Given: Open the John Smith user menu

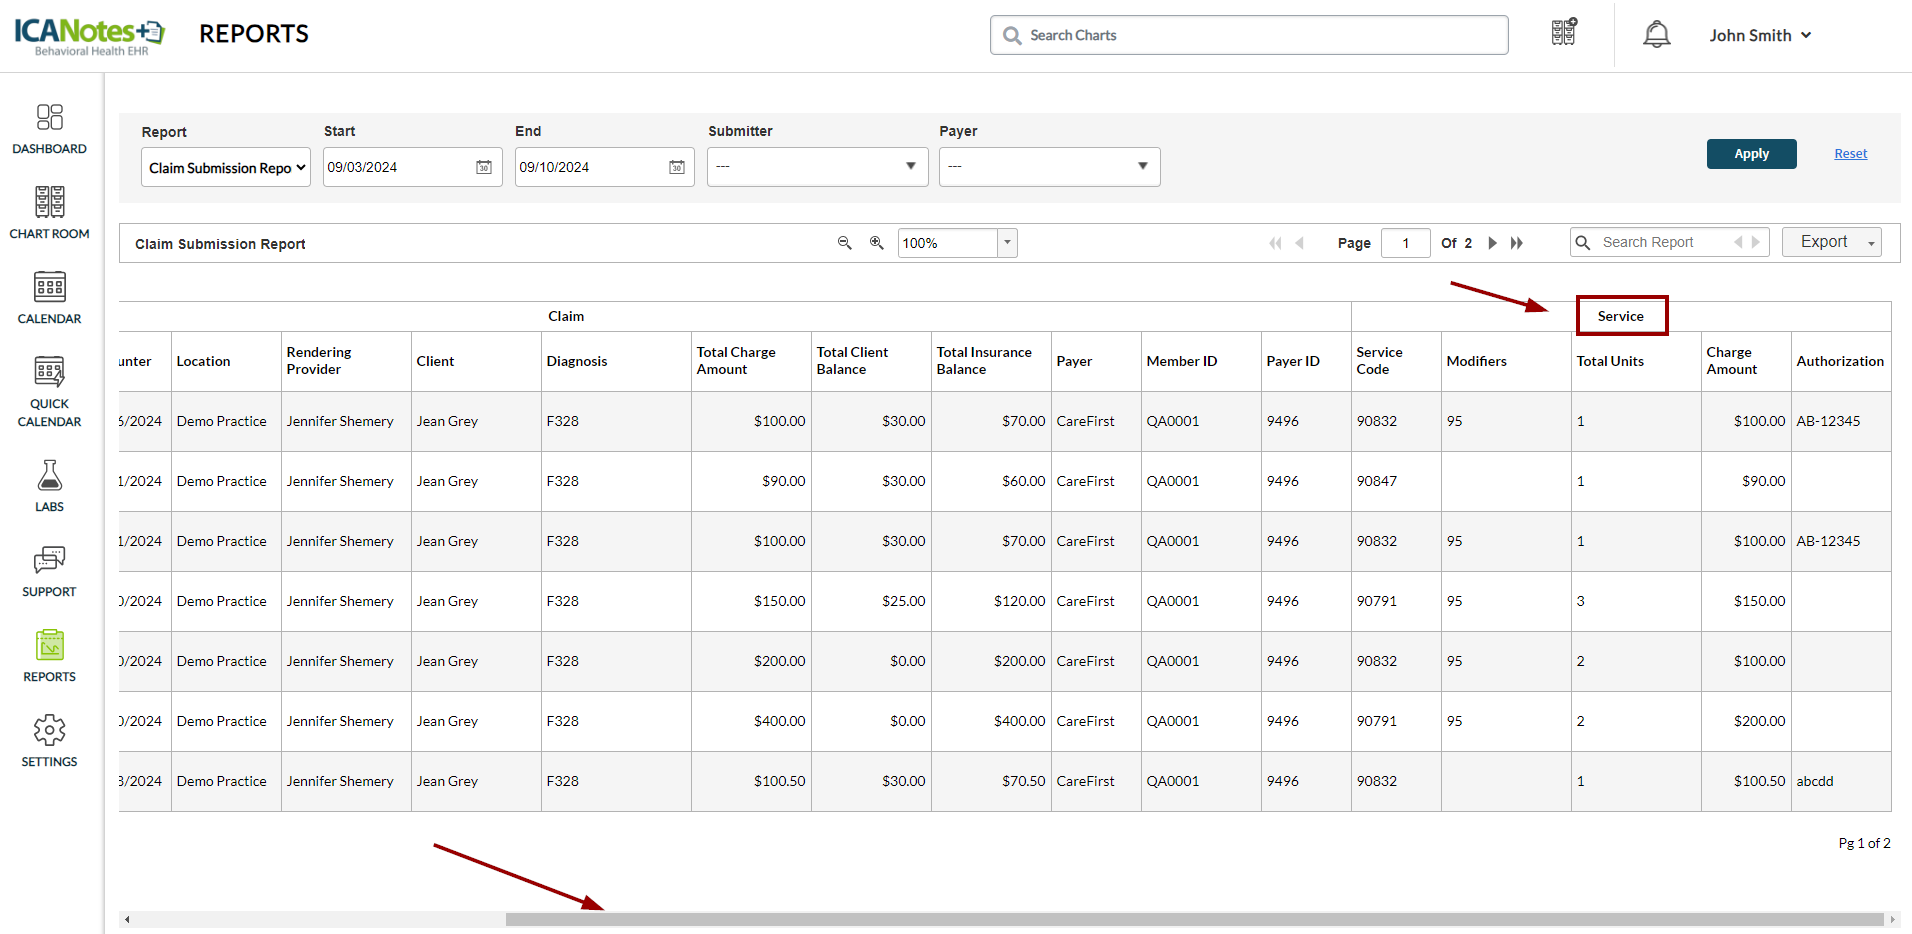Looking at the screenshot, I should coord(1760,35).
